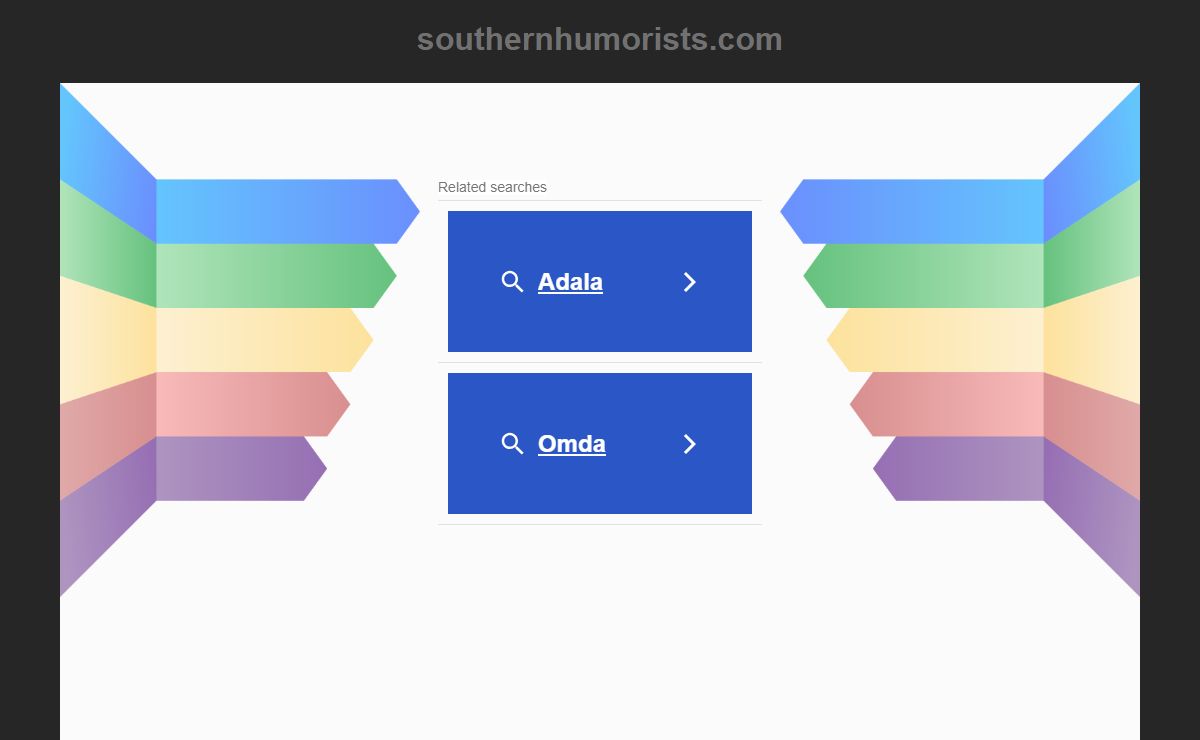Click the left blue arrow banner
This screenshot has height=740, width=1200.
pos(288,211)
